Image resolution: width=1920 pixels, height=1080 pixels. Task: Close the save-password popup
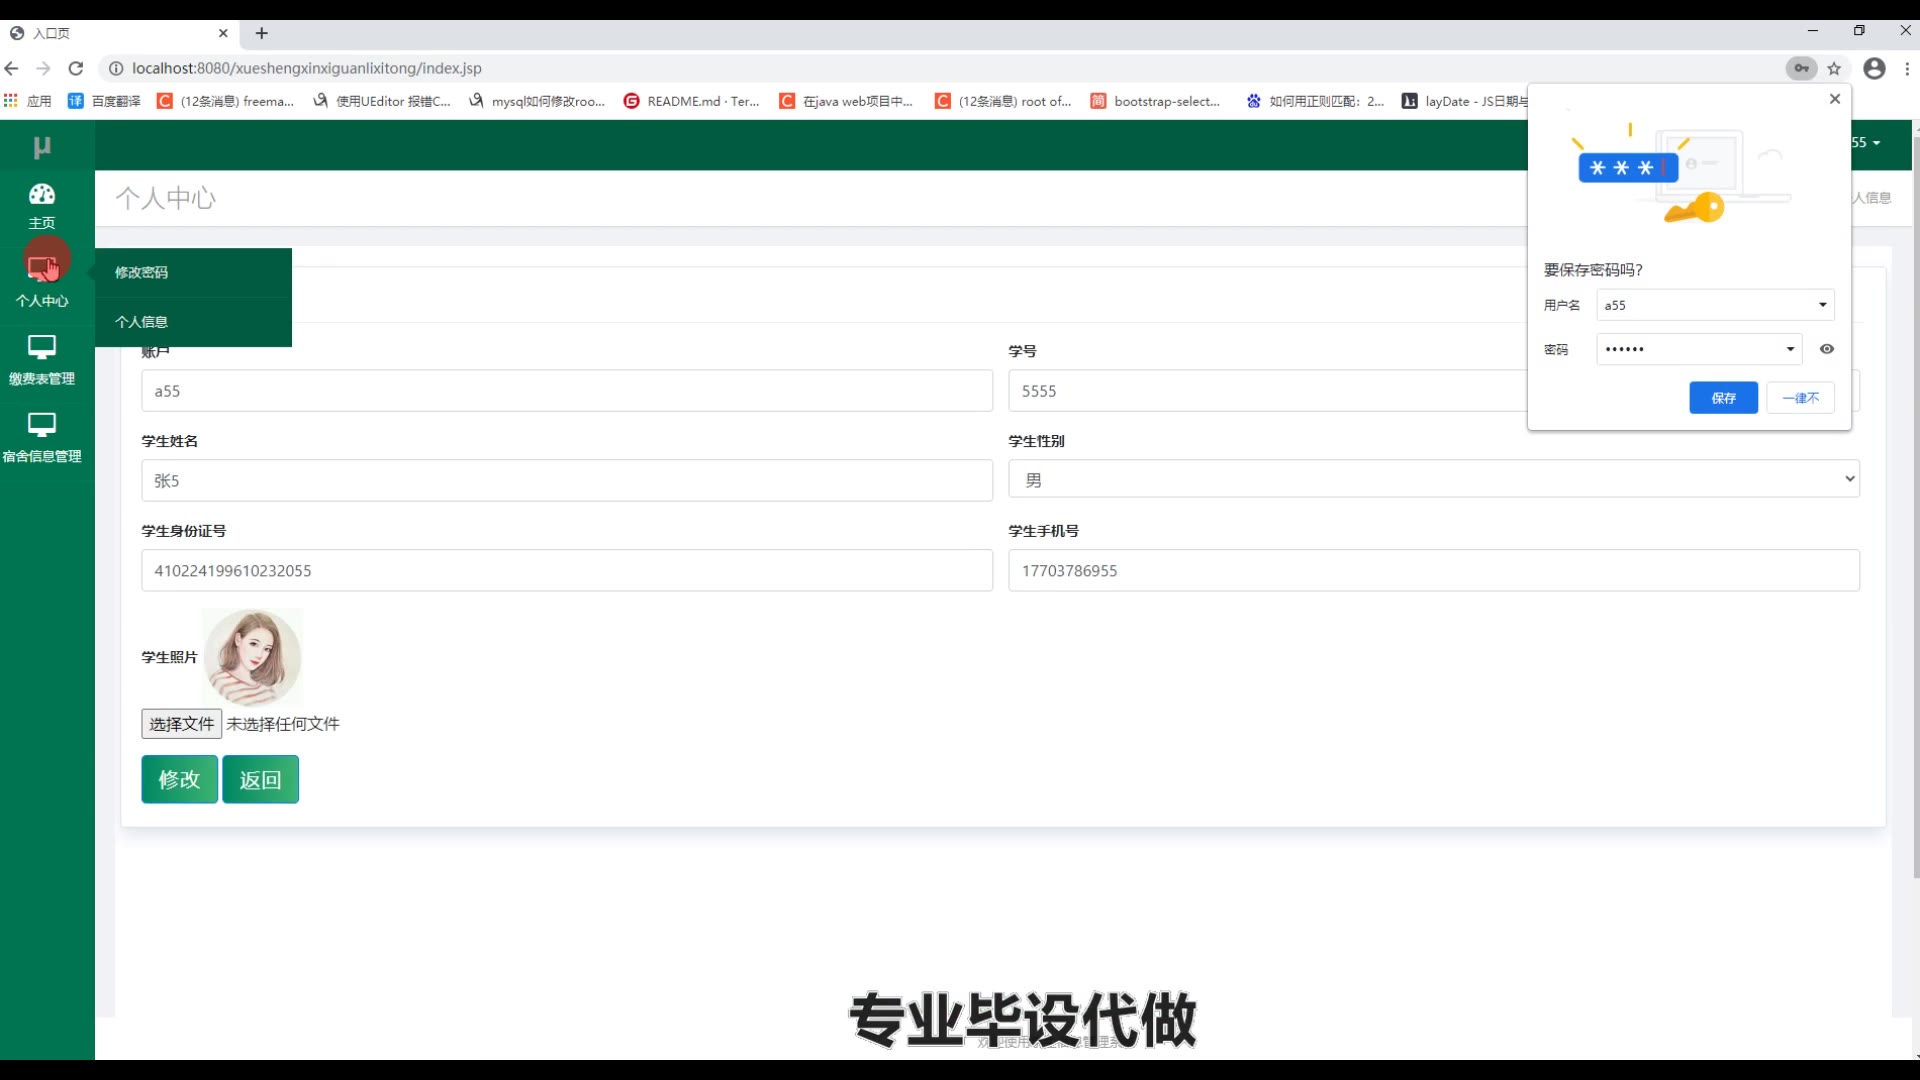1835,99
